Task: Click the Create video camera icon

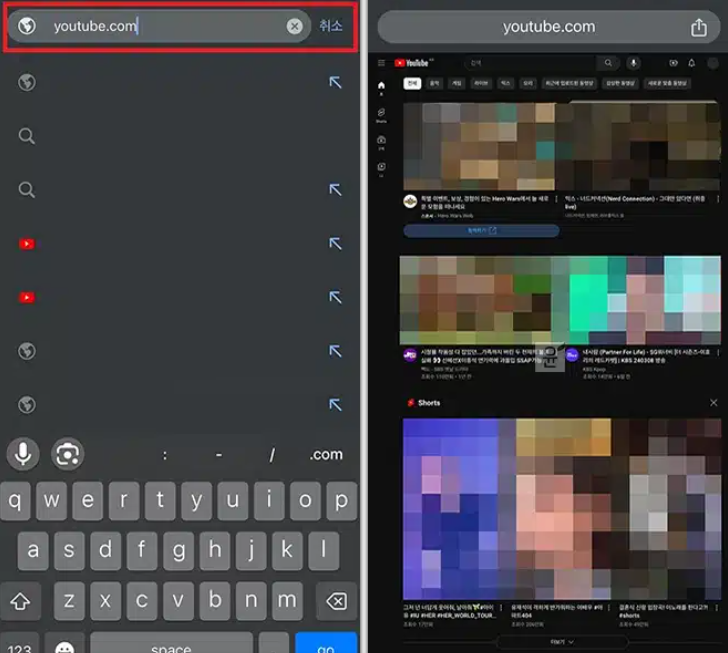Action: [673, 63]
